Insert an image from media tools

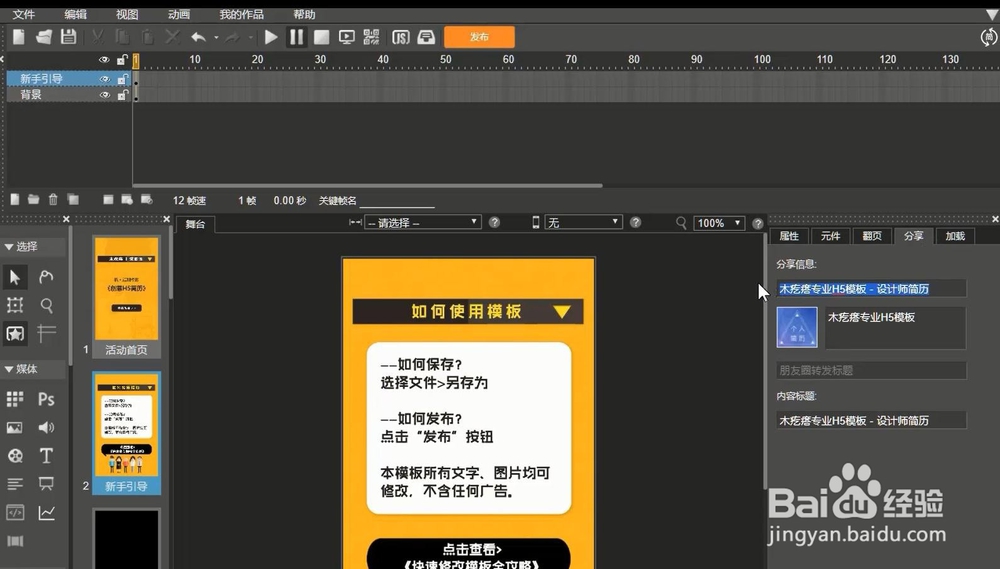click(15, 427)
